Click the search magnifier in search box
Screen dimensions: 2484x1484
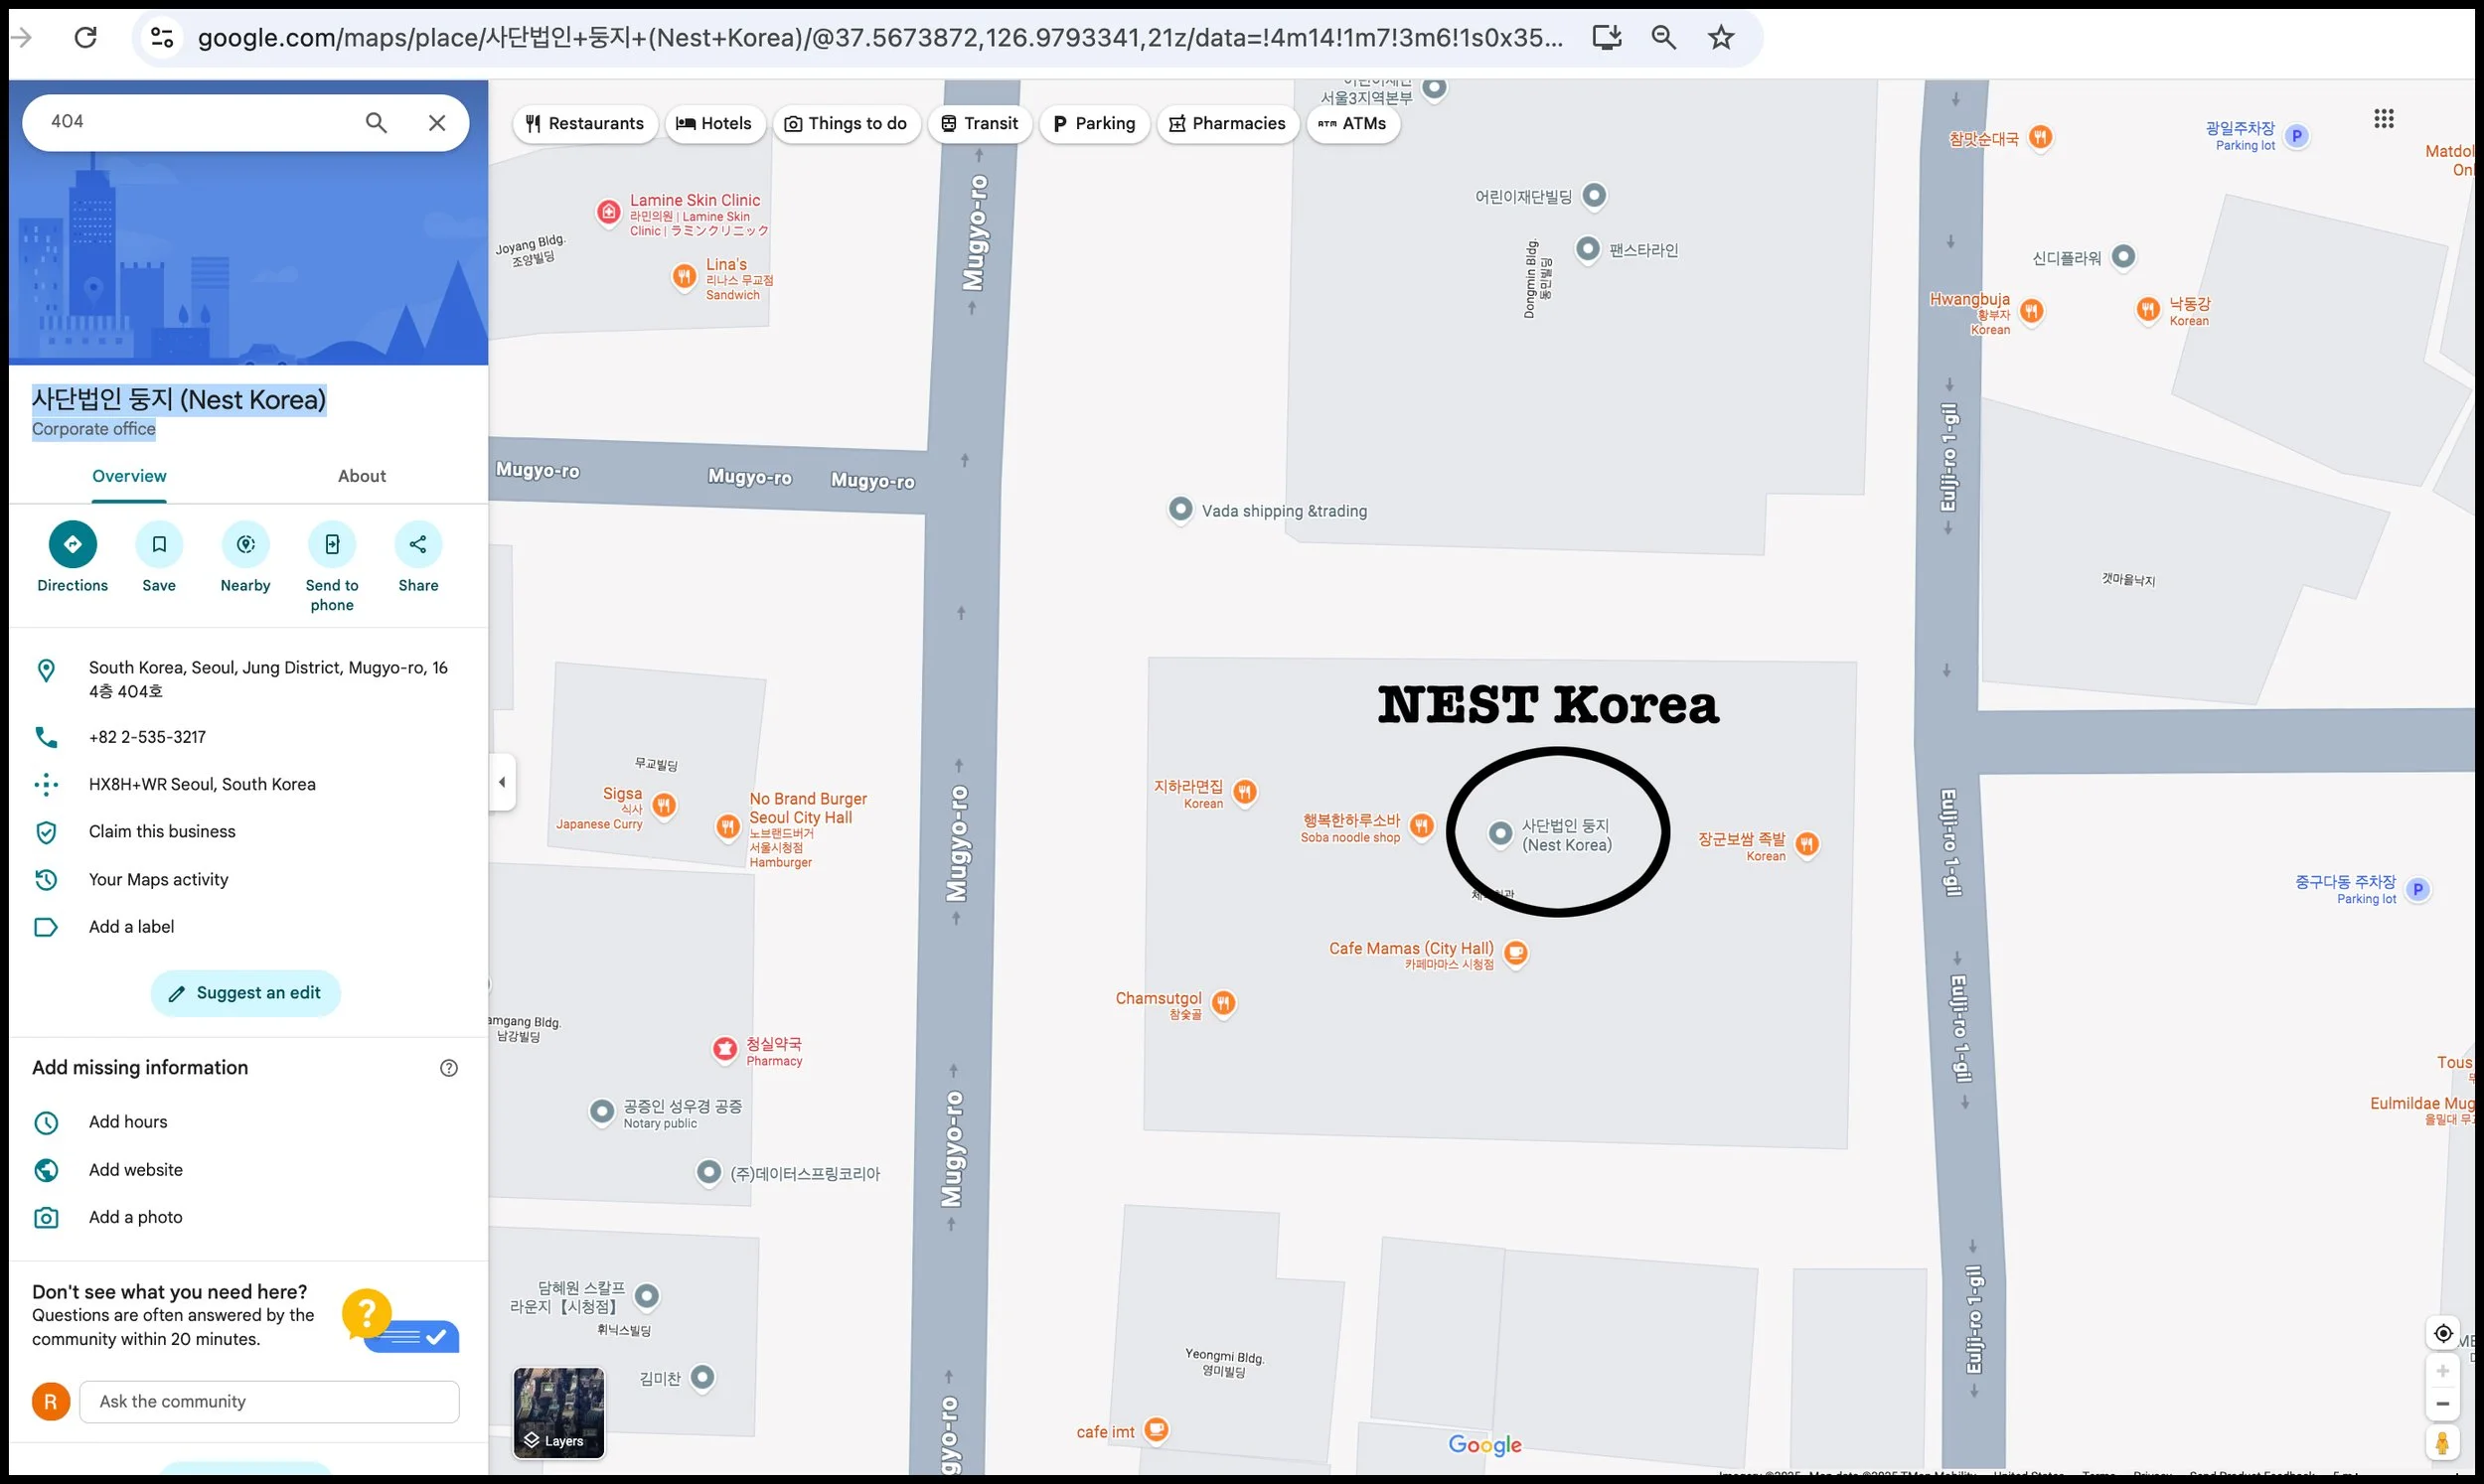point(376,123)
